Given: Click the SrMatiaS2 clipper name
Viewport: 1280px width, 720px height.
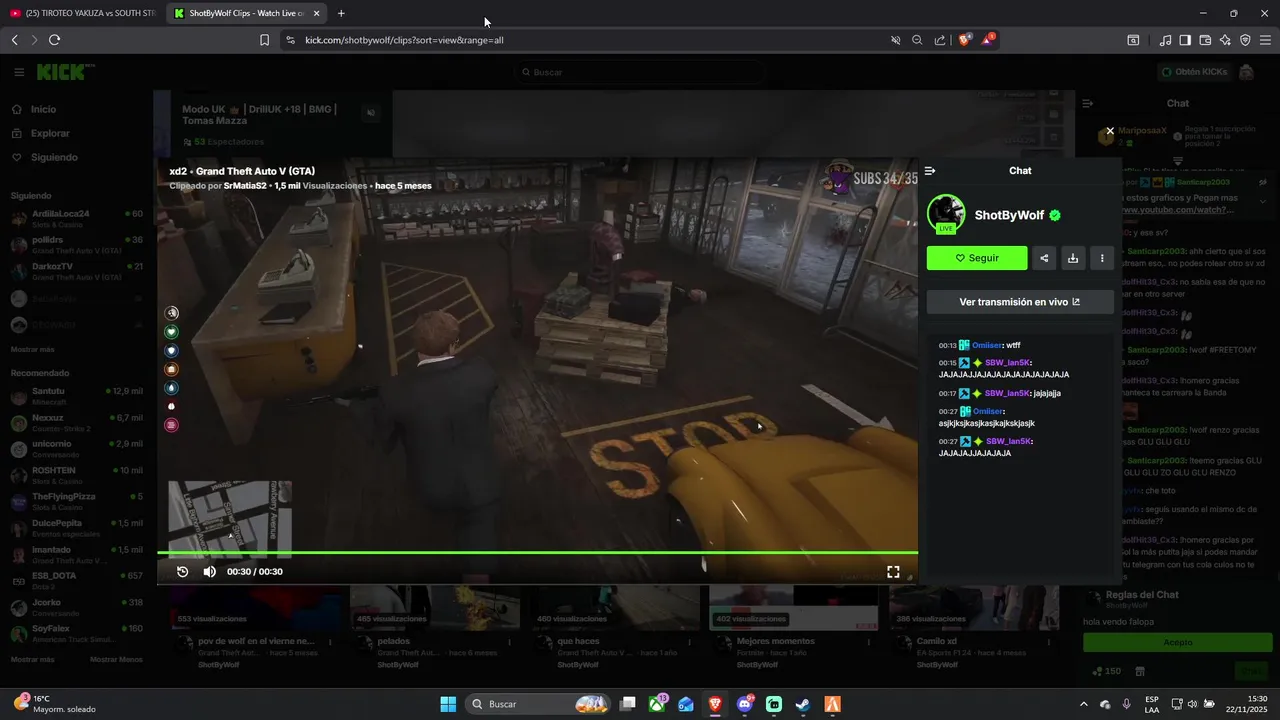Looking at the screenshot, I should click(x=245, y=186).
